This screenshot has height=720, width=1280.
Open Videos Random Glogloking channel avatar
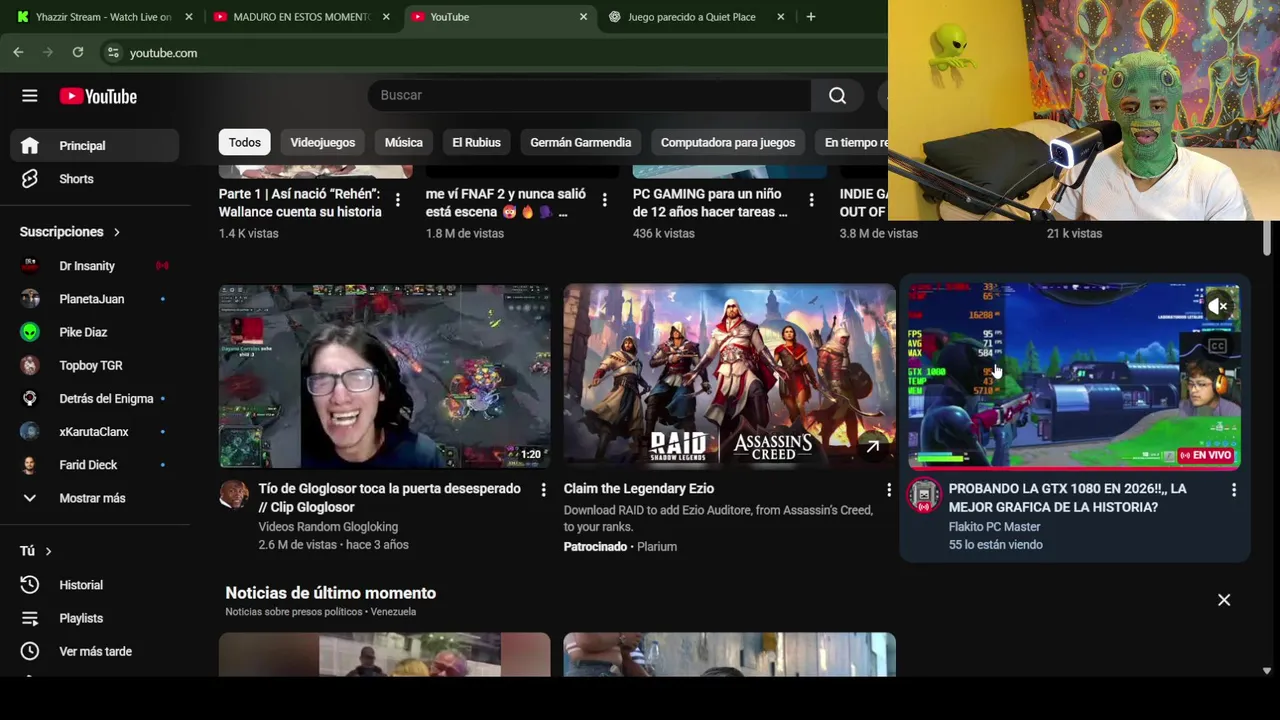click(x=234, y=494)
